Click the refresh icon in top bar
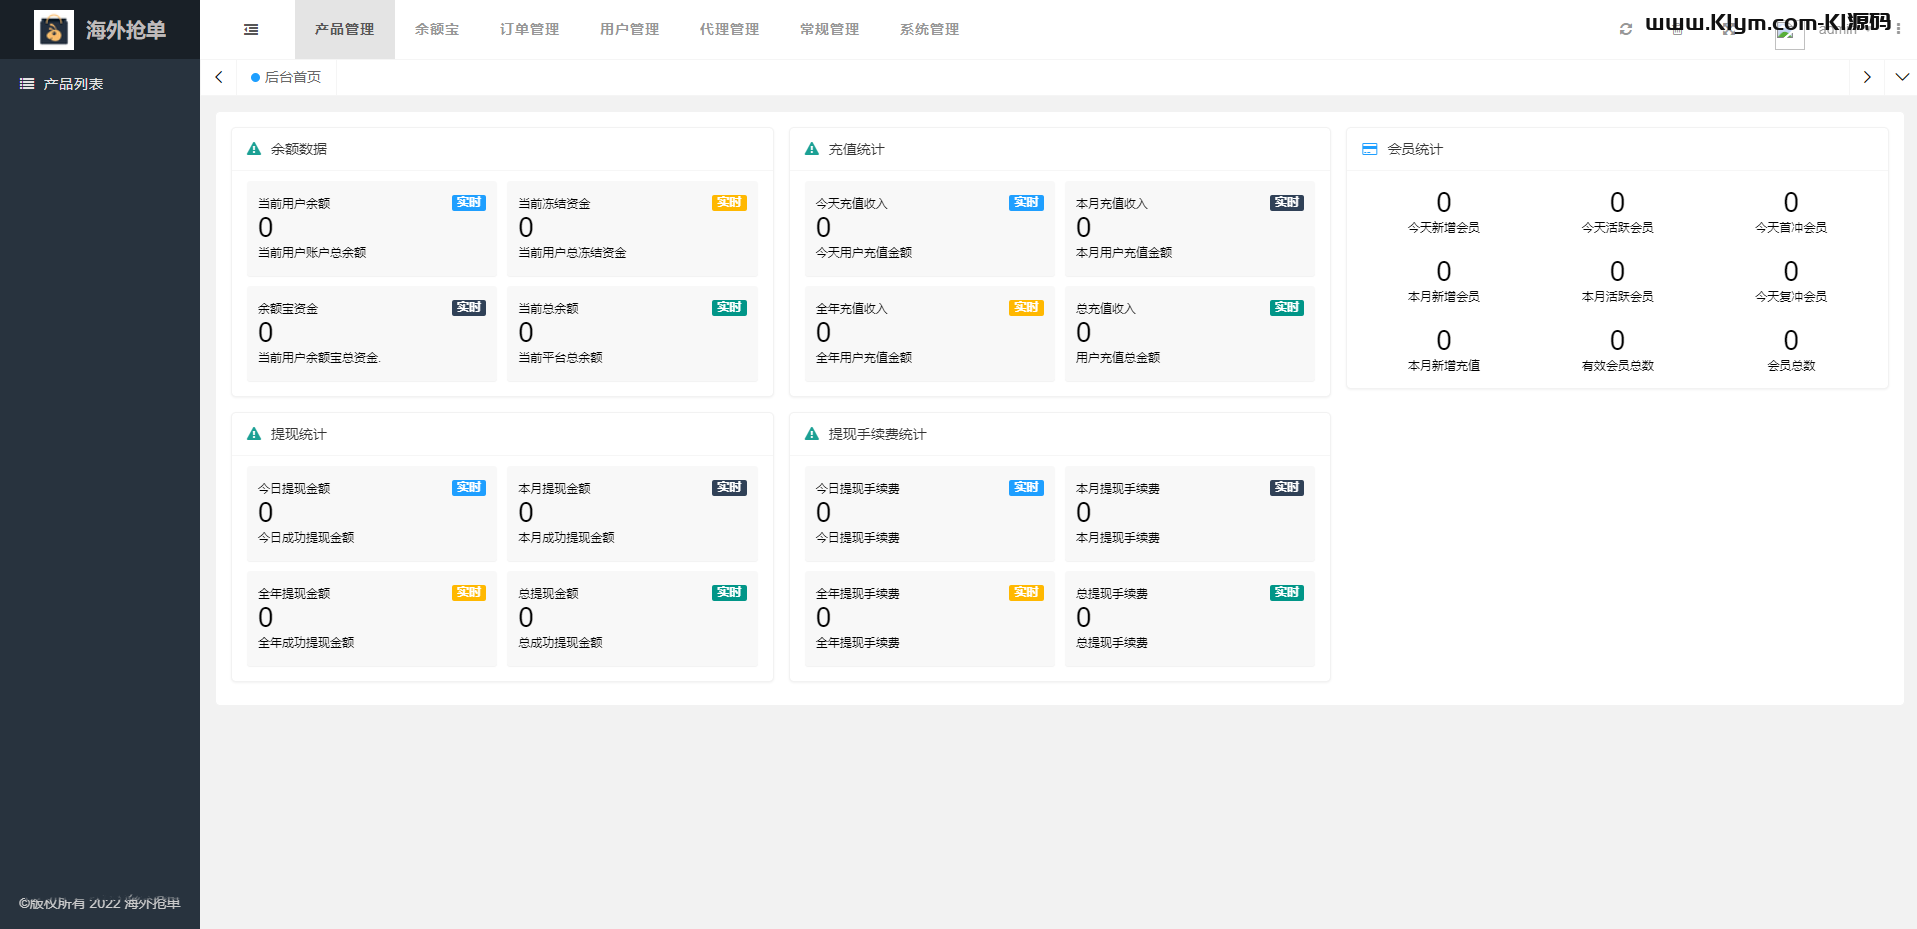The height and width of the screenshot is (929, 1917). pos(1626,29)
